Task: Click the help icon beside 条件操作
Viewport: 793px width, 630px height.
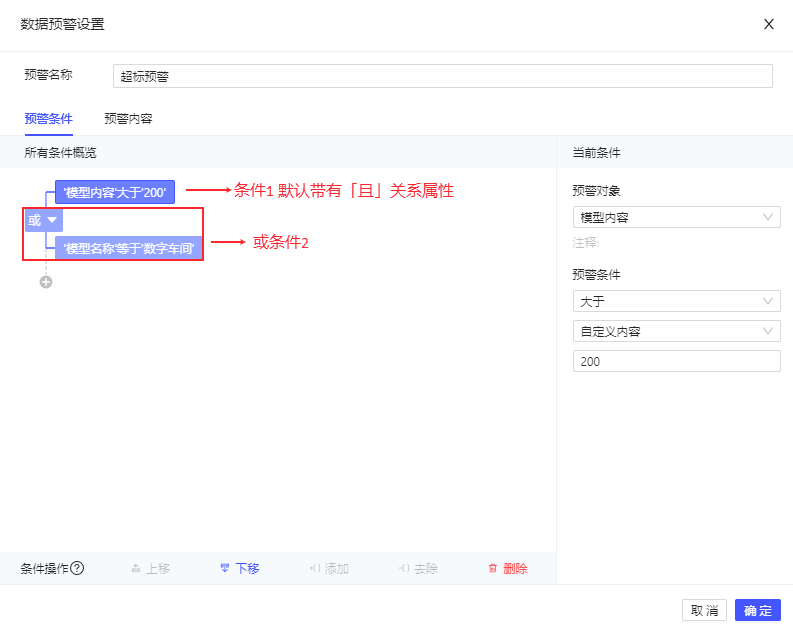Action: coord(77,568)
